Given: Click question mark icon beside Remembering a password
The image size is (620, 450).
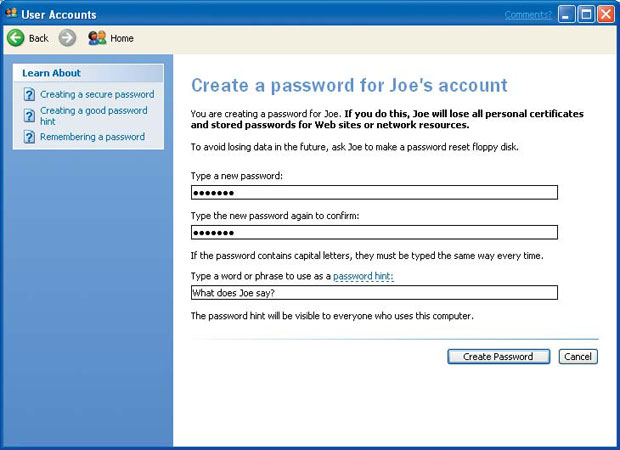Looking at the screenshot, I should pyautogui.click(x=30, y=137).
